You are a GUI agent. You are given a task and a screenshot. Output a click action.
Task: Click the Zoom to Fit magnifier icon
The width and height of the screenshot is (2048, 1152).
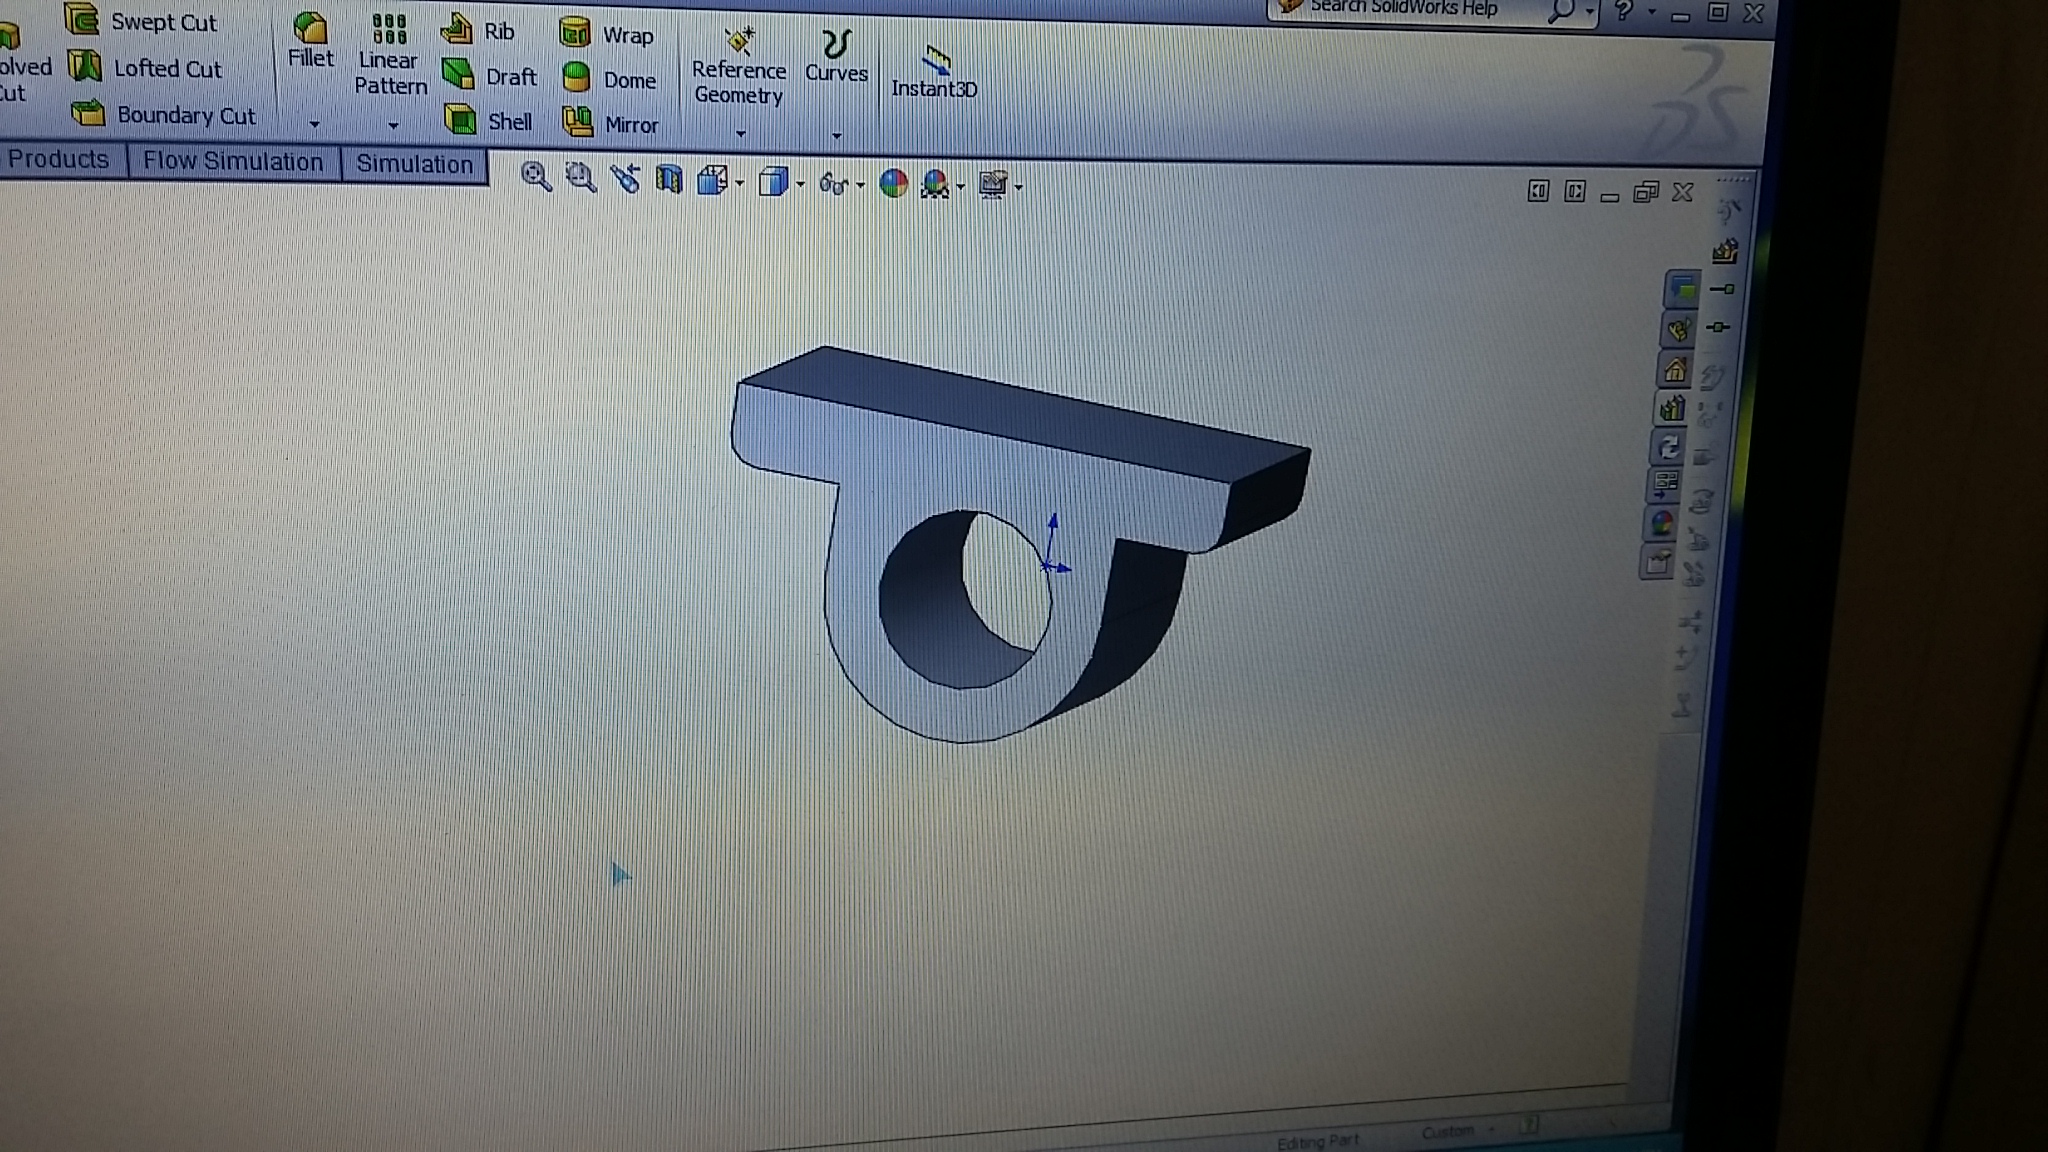pos(535,178)
